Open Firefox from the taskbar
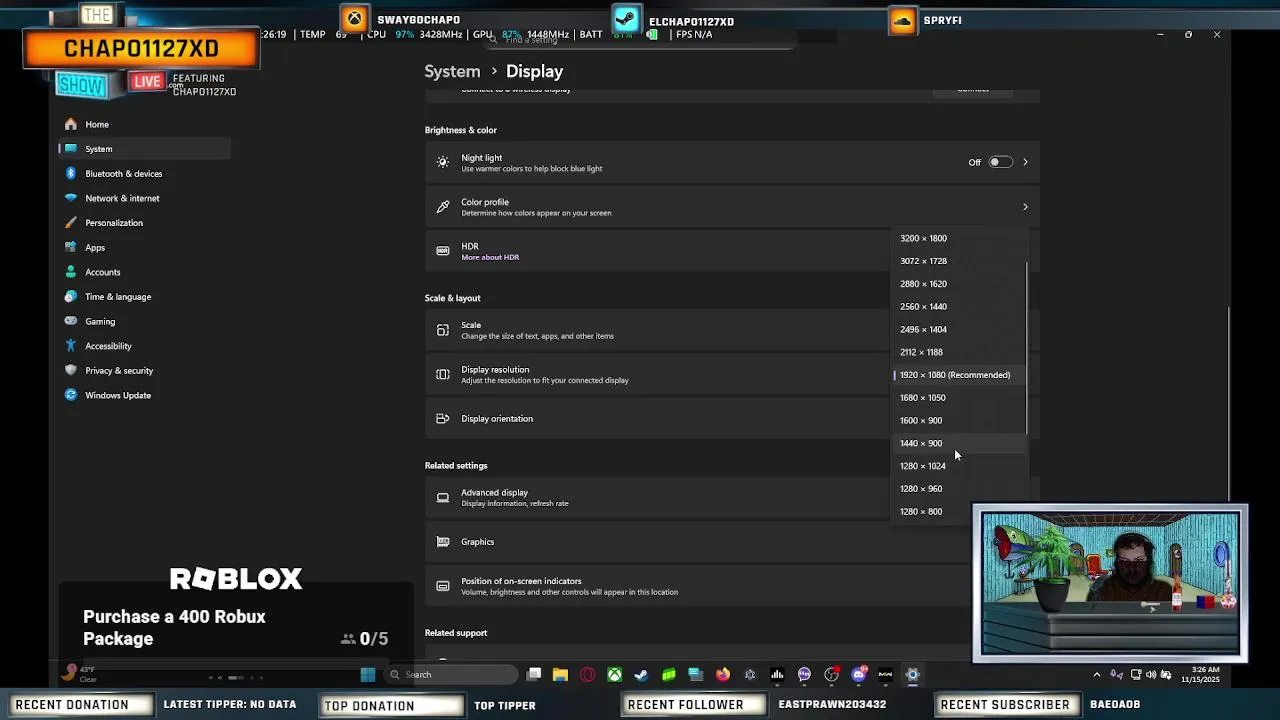1280x720 pixels. pos(723,674)
